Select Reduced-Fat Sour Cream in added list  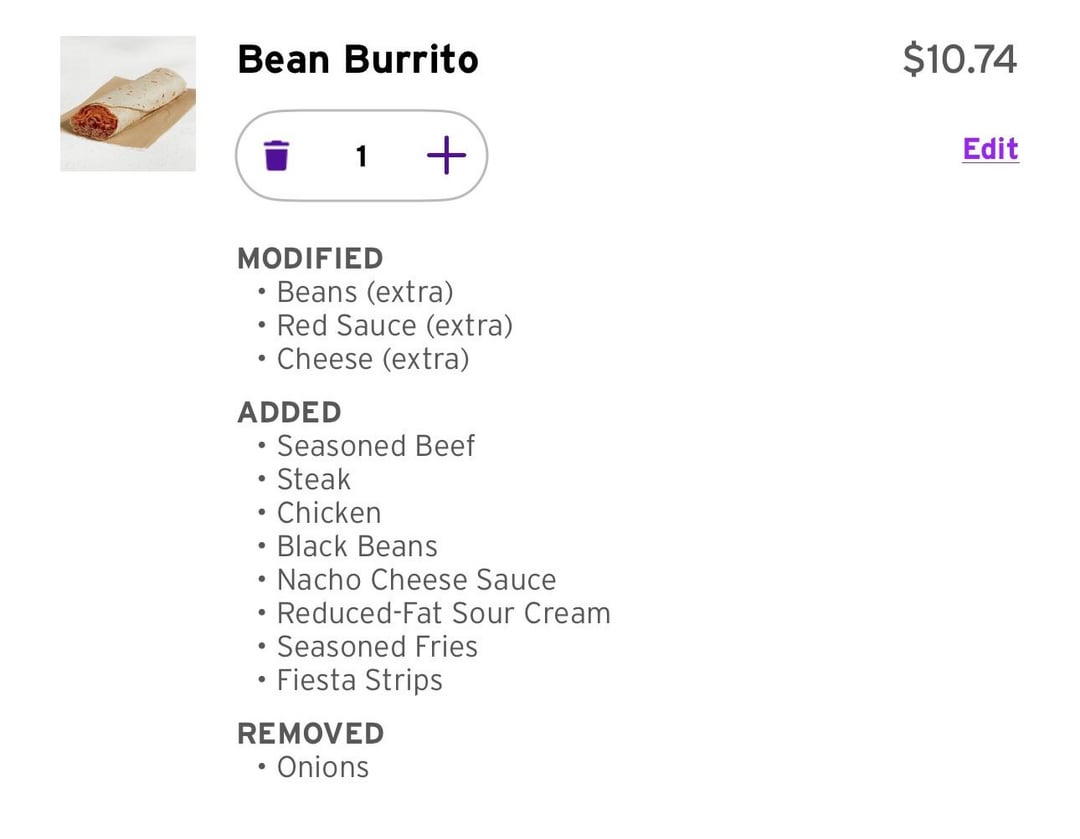pos(443,613)
